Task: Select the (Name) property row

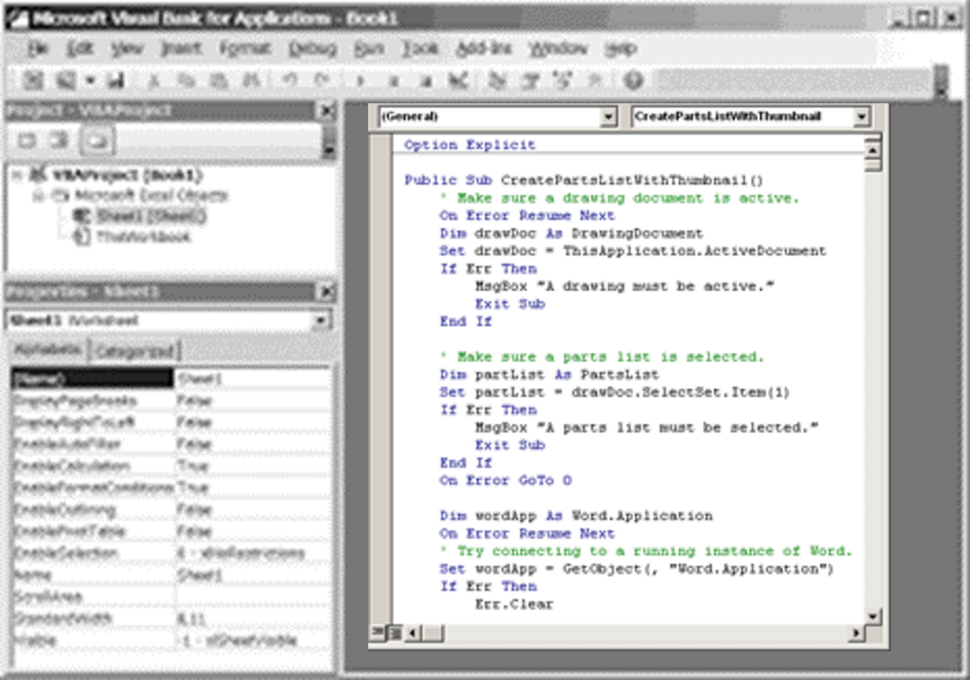Action: (171, 379)
